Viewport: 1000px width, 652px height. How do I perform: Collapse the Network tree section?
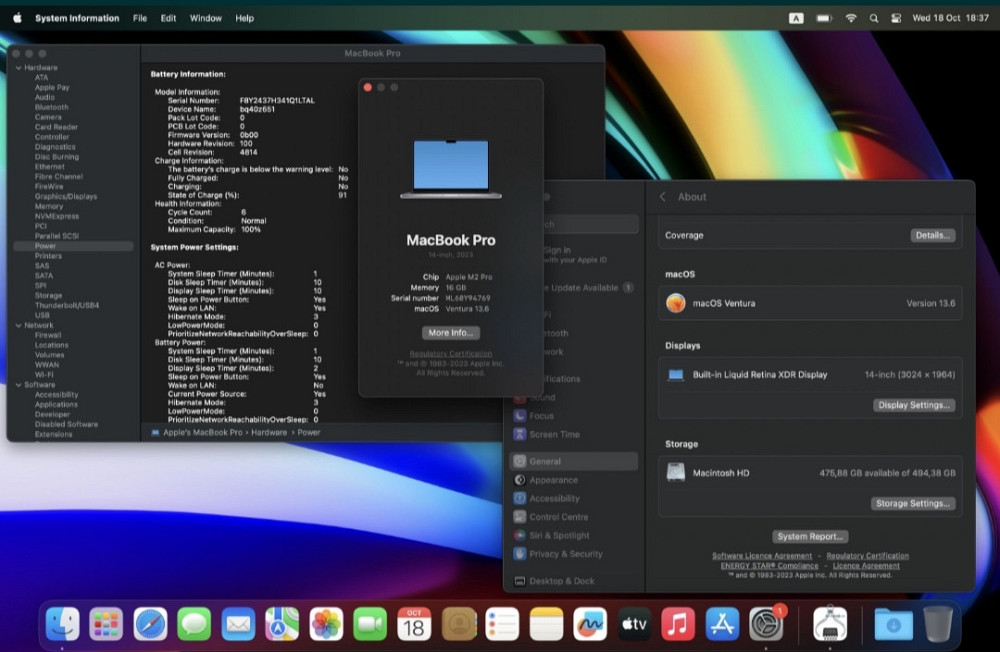pos(18,324)
